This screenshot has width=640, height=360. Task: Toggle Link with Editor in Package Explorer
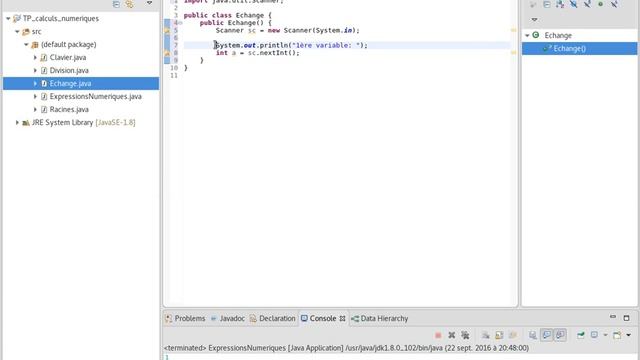(x=130, y=4)
